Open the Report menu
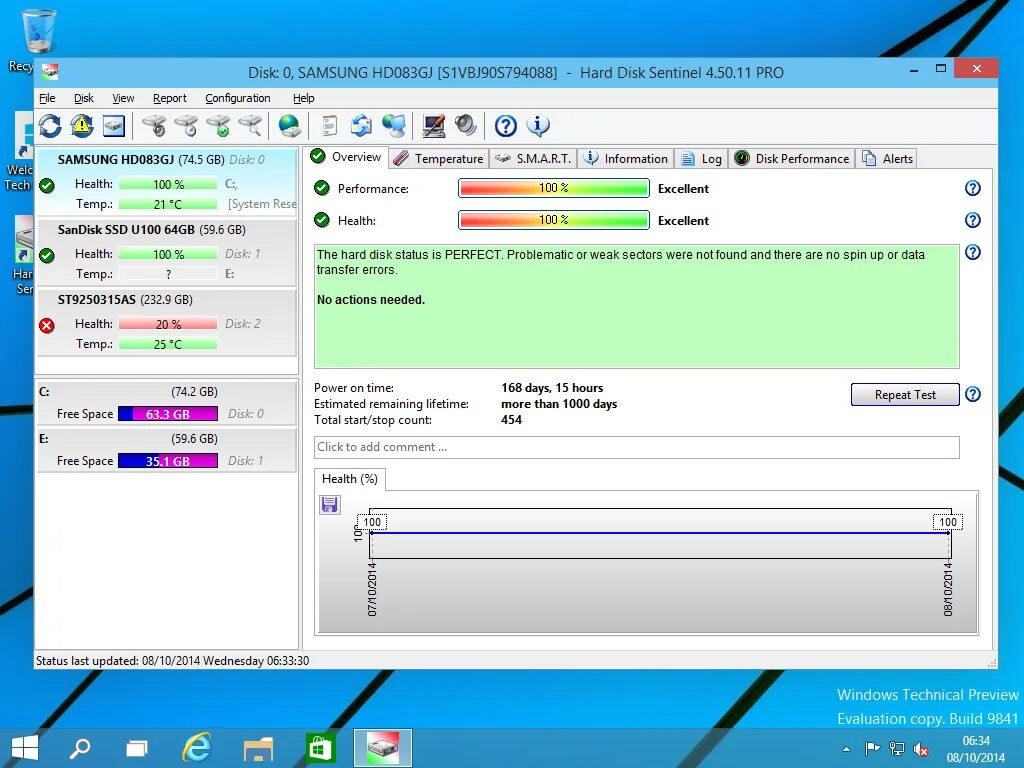 tap(170, 98)
